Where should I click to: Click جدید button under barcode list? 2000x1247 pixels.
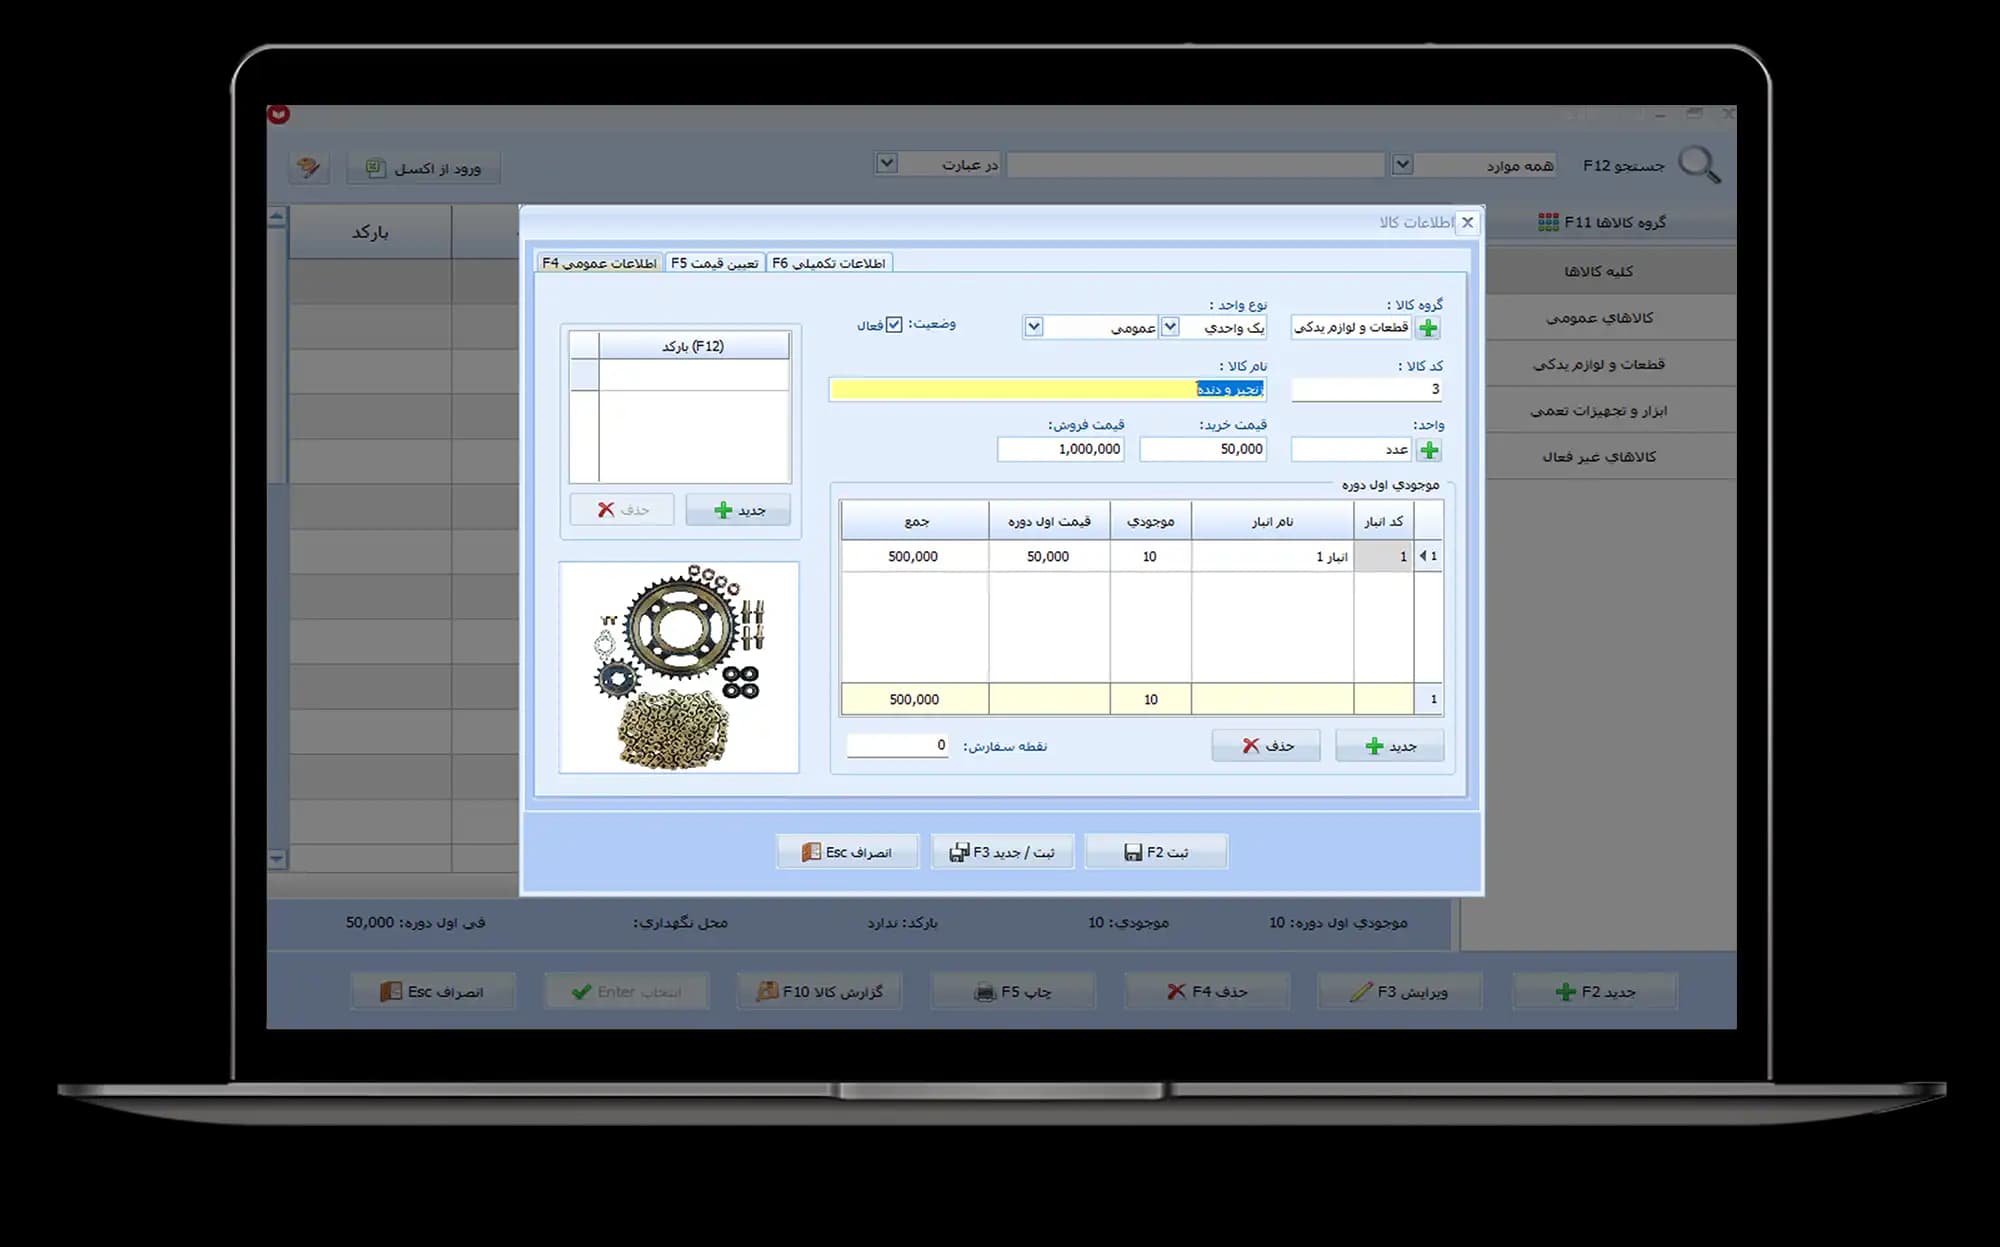click(739, 510)
